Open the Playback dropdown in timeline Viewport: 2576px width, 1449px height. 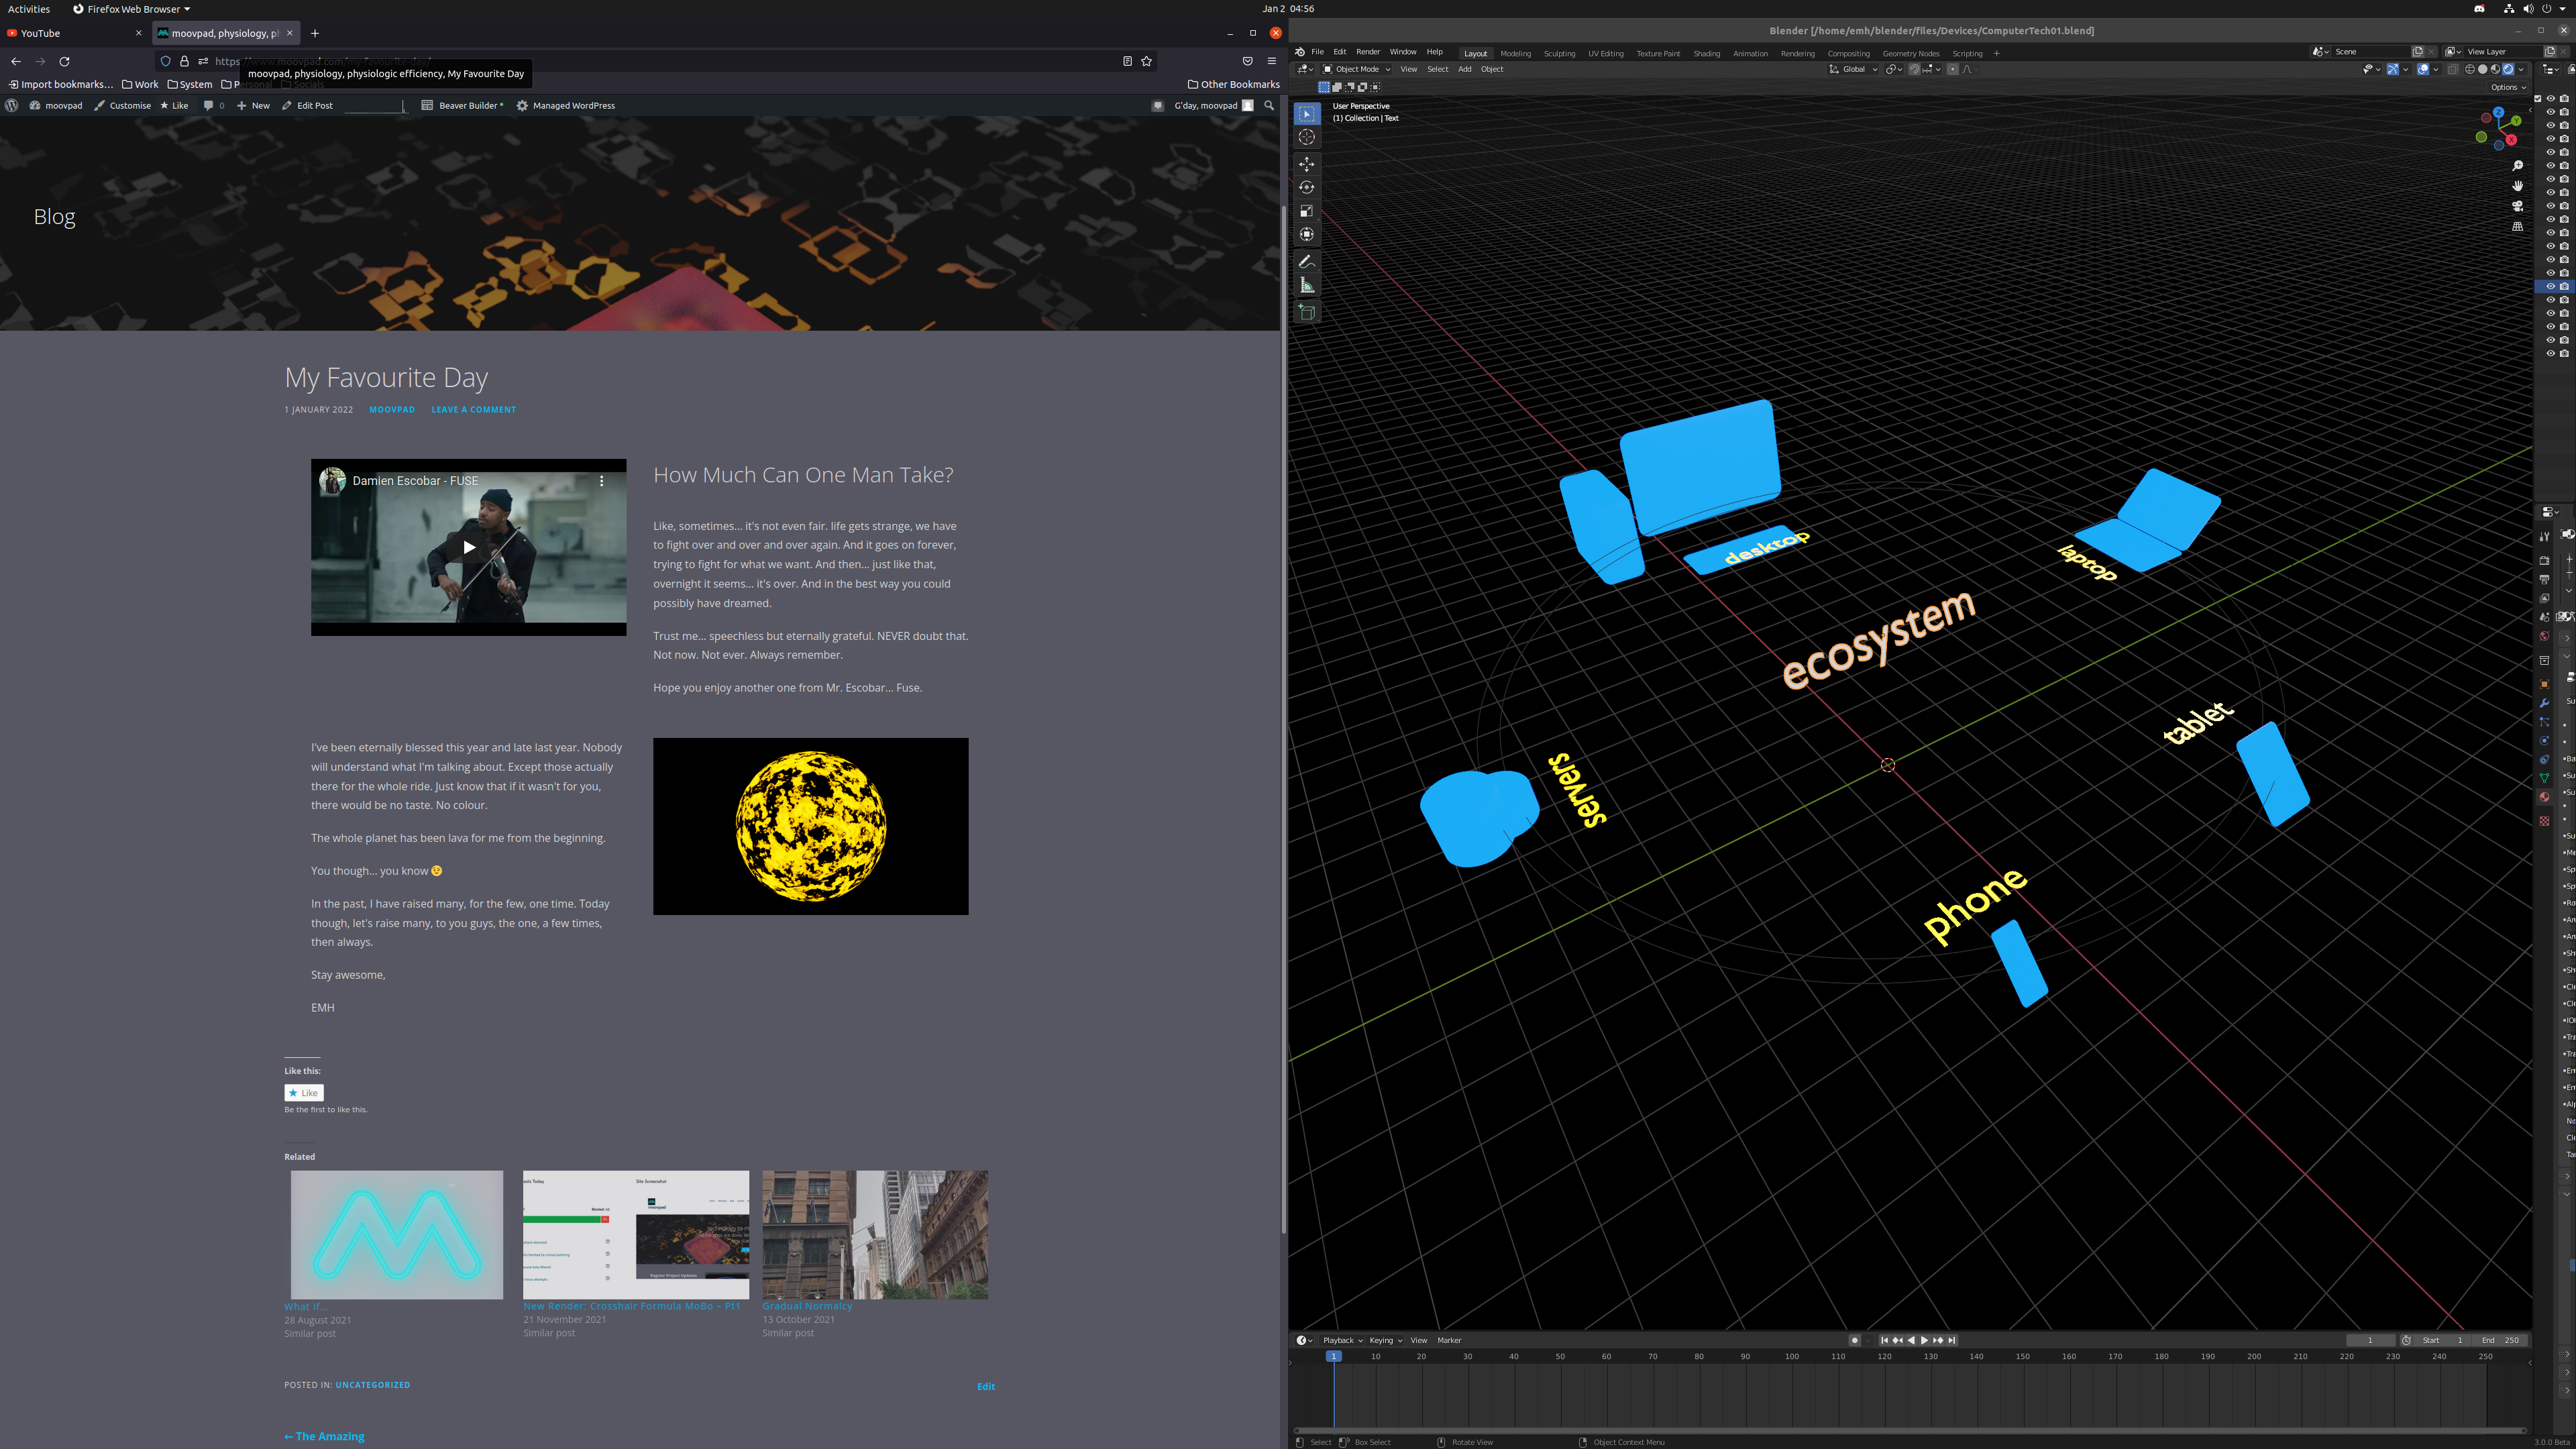tap(1342, 1340)
